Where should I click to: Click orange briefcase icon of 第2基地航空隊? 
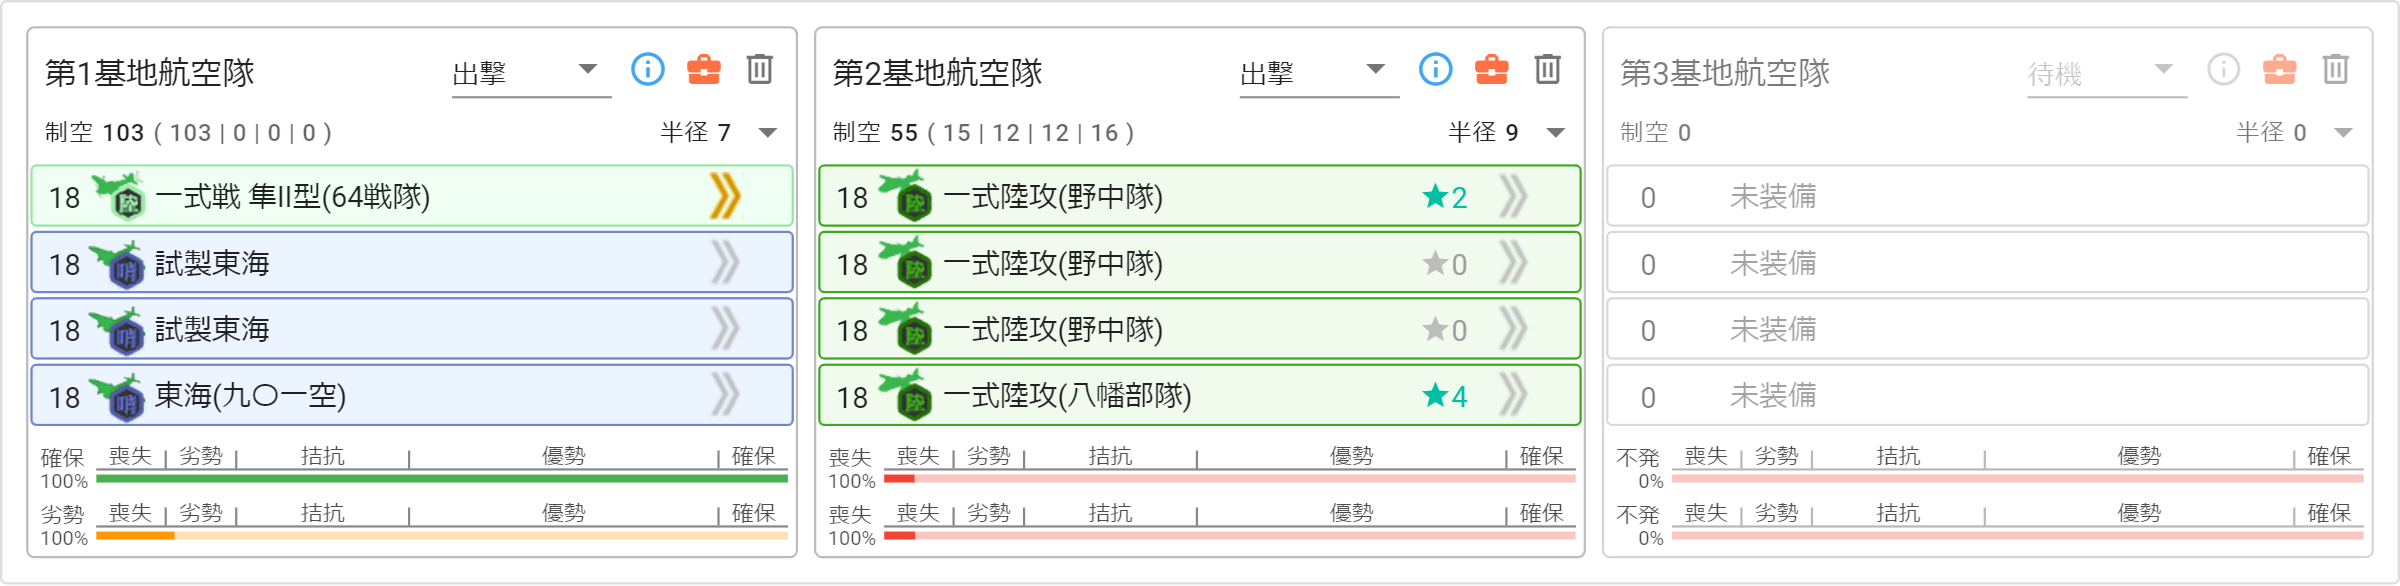click(1492, 69)
